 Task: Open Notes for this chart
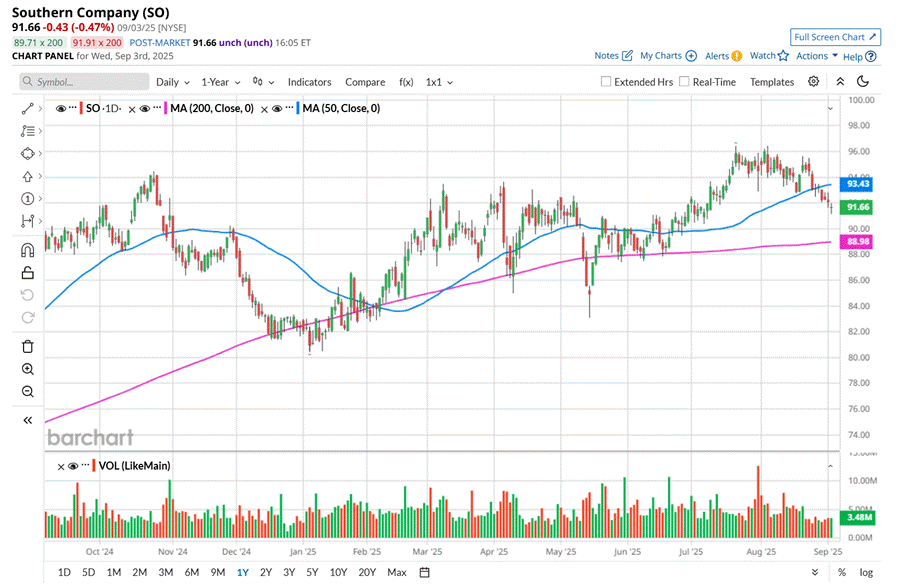(x=613, y=56)
